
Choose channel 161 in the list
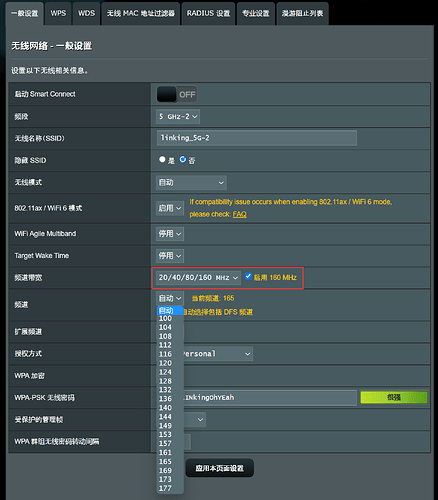170,453
